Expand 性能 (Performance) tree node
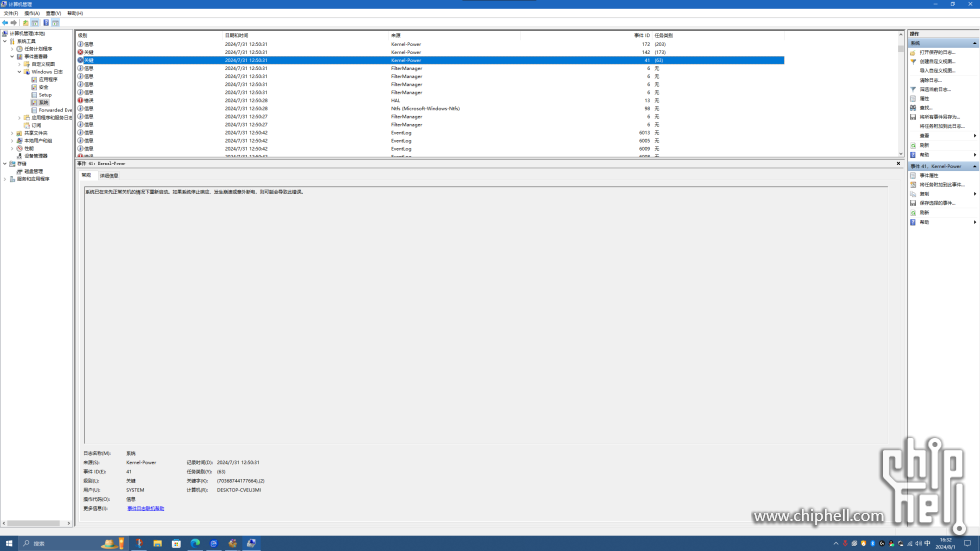 (12, 148)
